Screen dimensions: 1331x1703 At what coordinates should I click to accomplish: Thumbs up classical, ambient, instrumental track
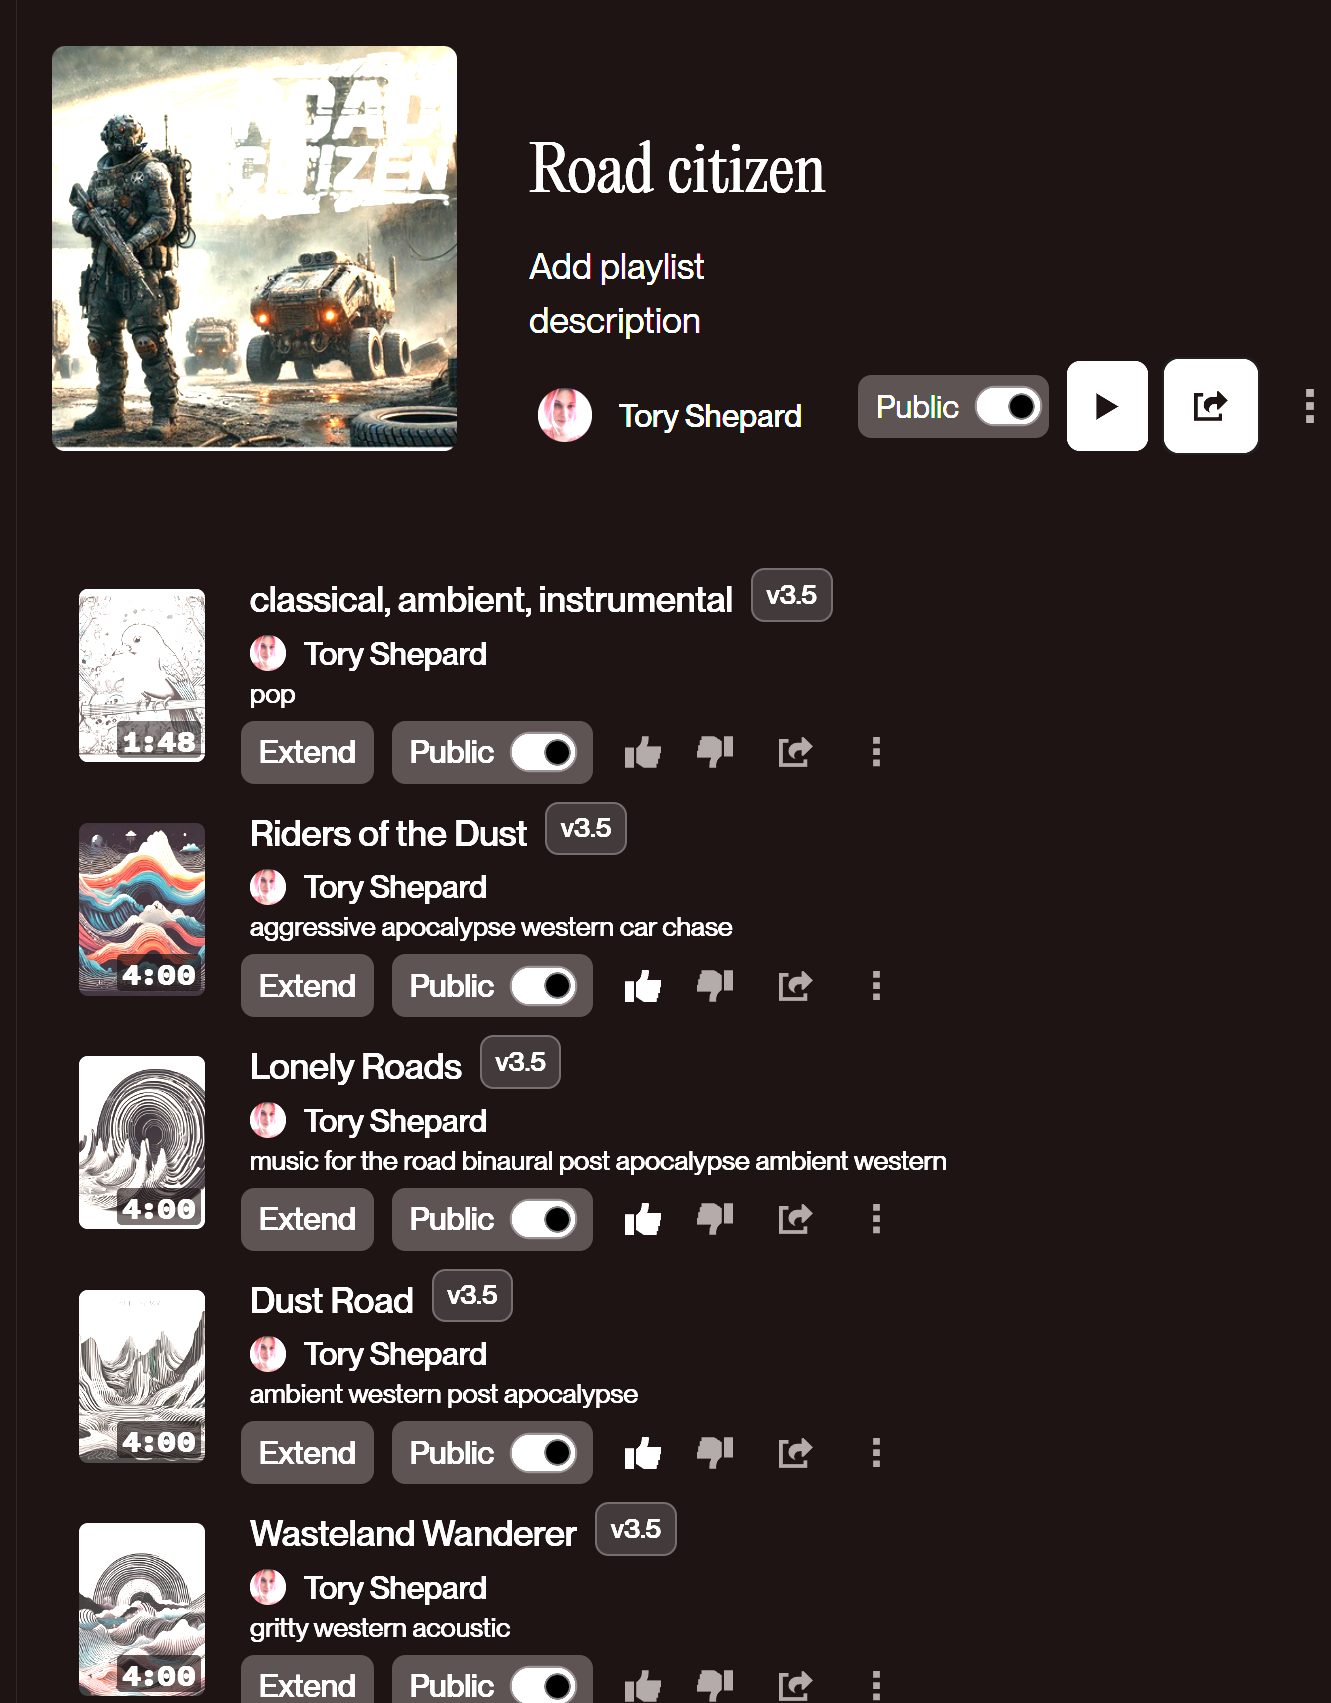click(x=643, y=752)
